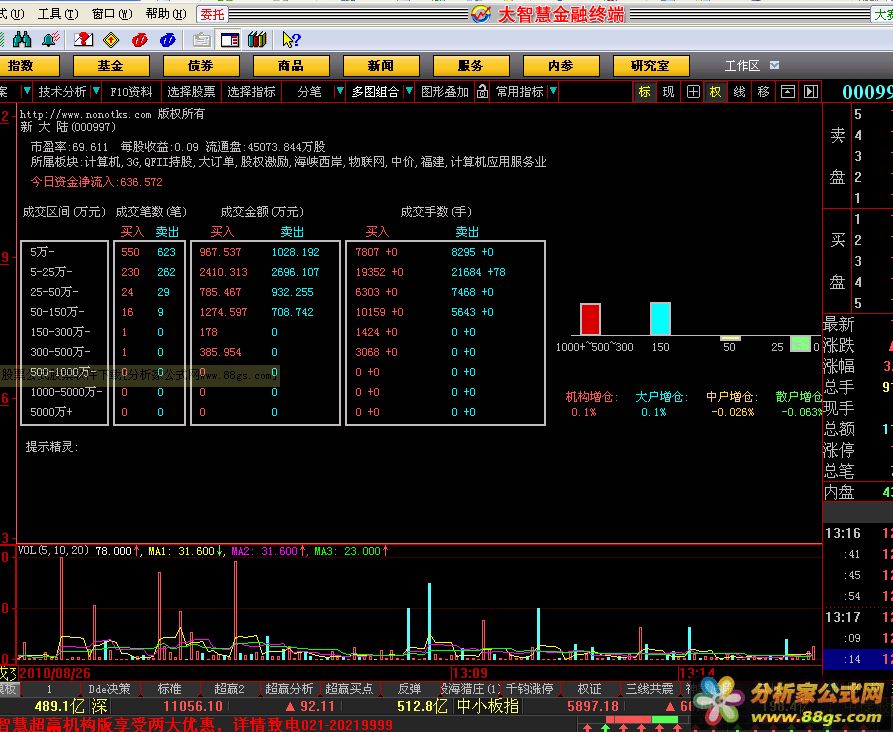Click the 技术分析 button label
Screen dimensions: 893x732
(62, 92)
